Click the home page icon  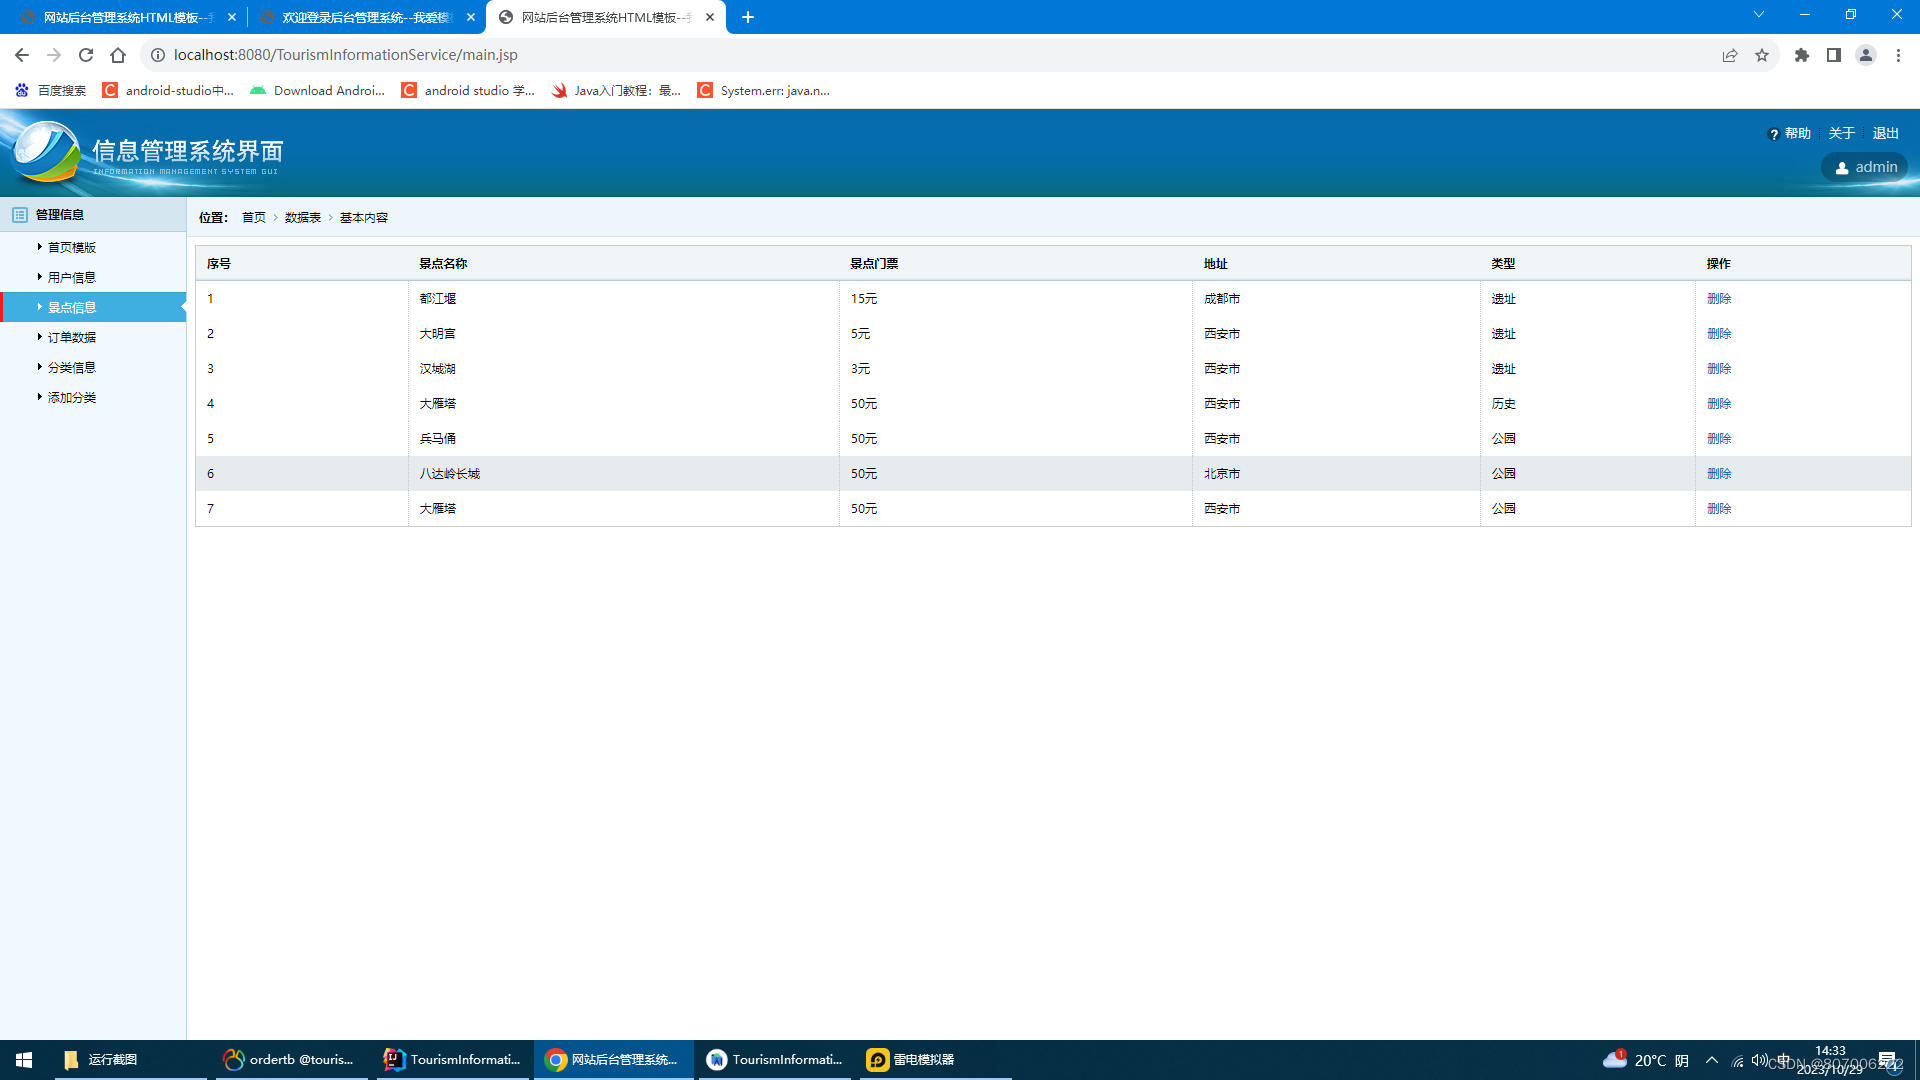tap(118, 55)
